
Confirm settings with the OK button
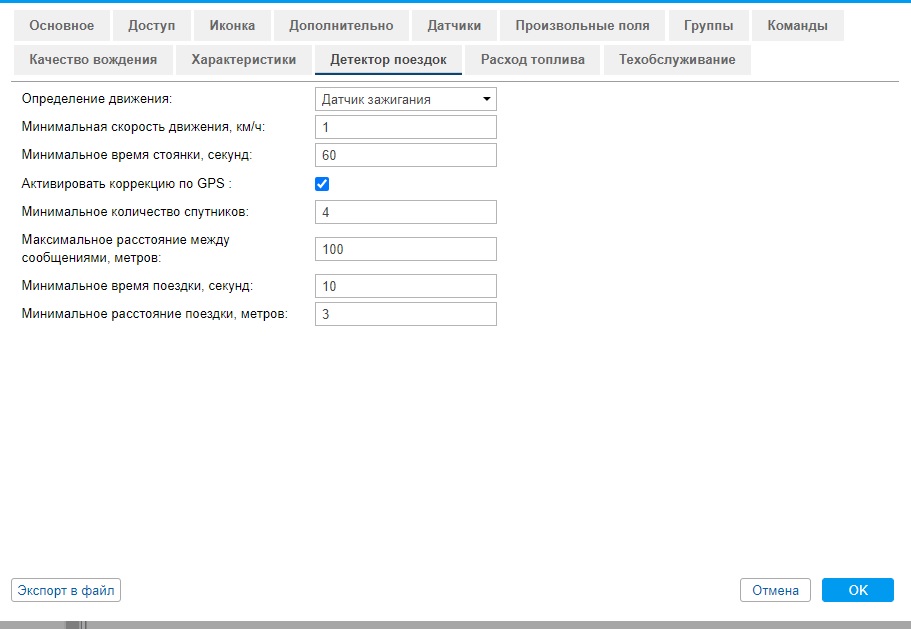(x=857, y=590)
